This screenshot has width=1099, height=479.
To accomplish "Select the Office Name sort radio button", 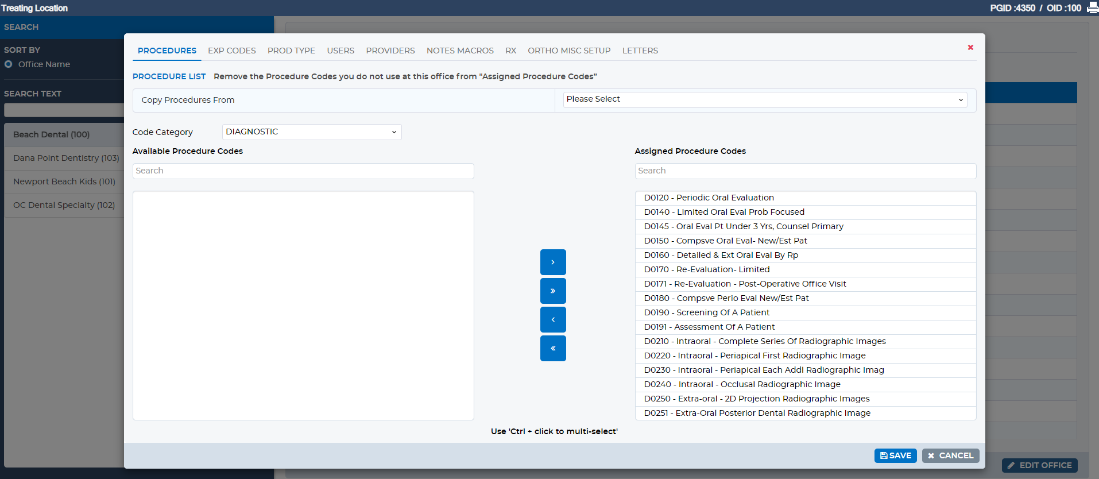I will tap(8, 64).
